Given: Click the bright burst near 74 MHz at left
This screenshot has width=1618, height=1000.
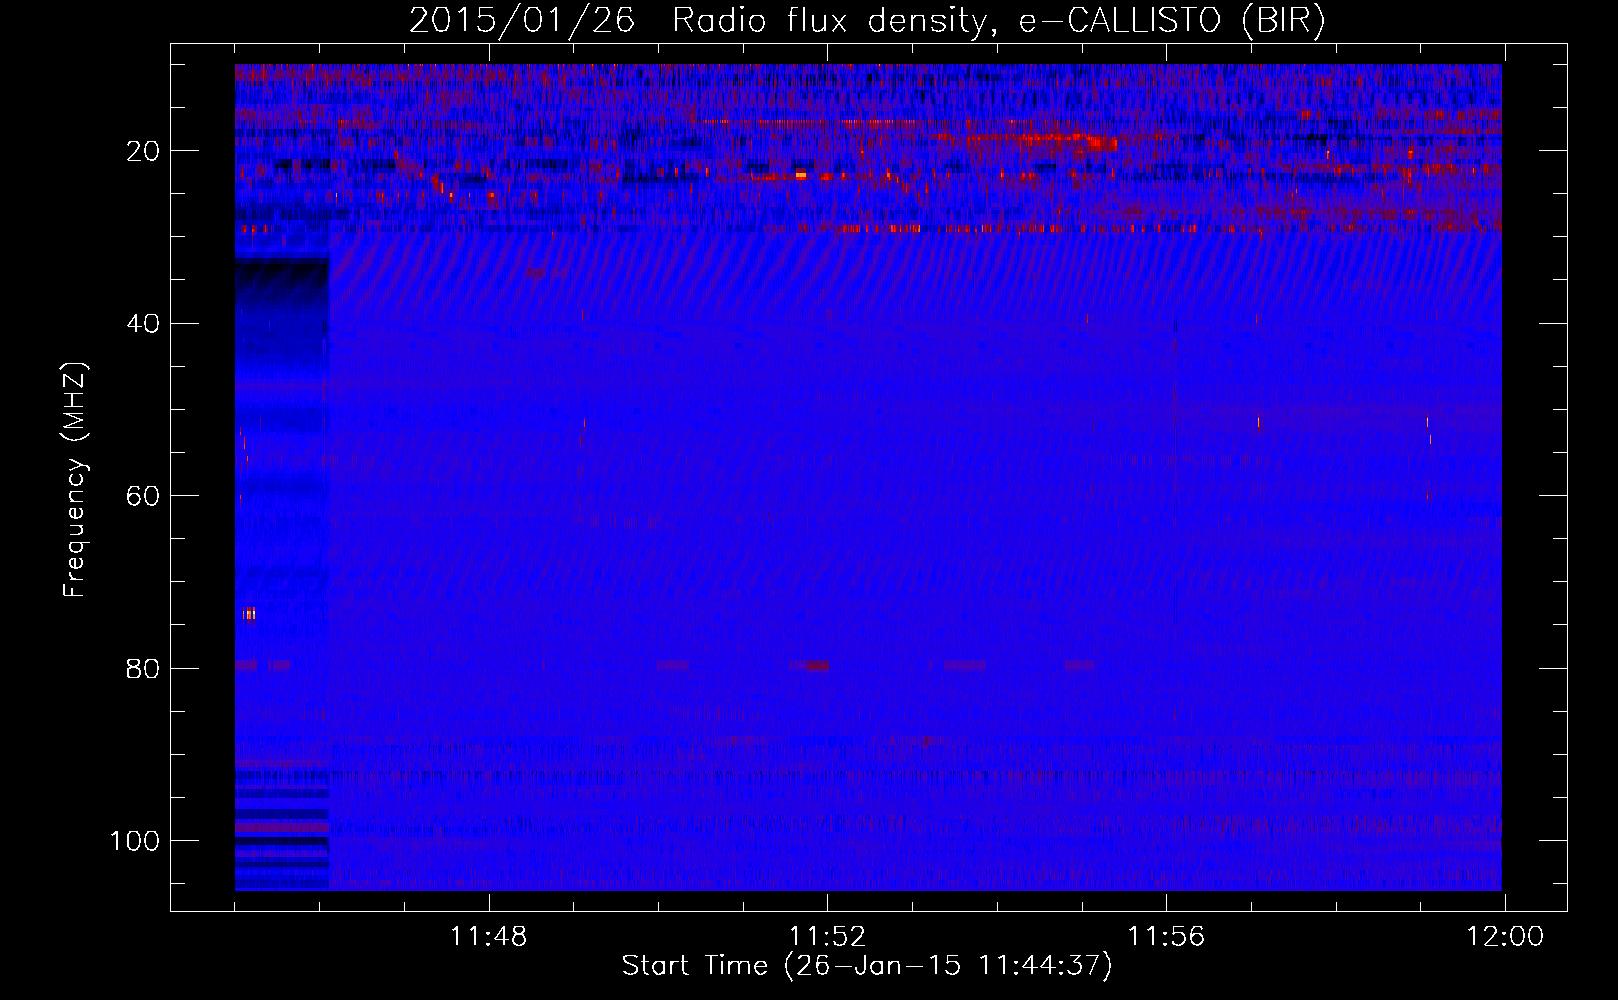Looking at the screenshot, I should click(x=250, y=613).
